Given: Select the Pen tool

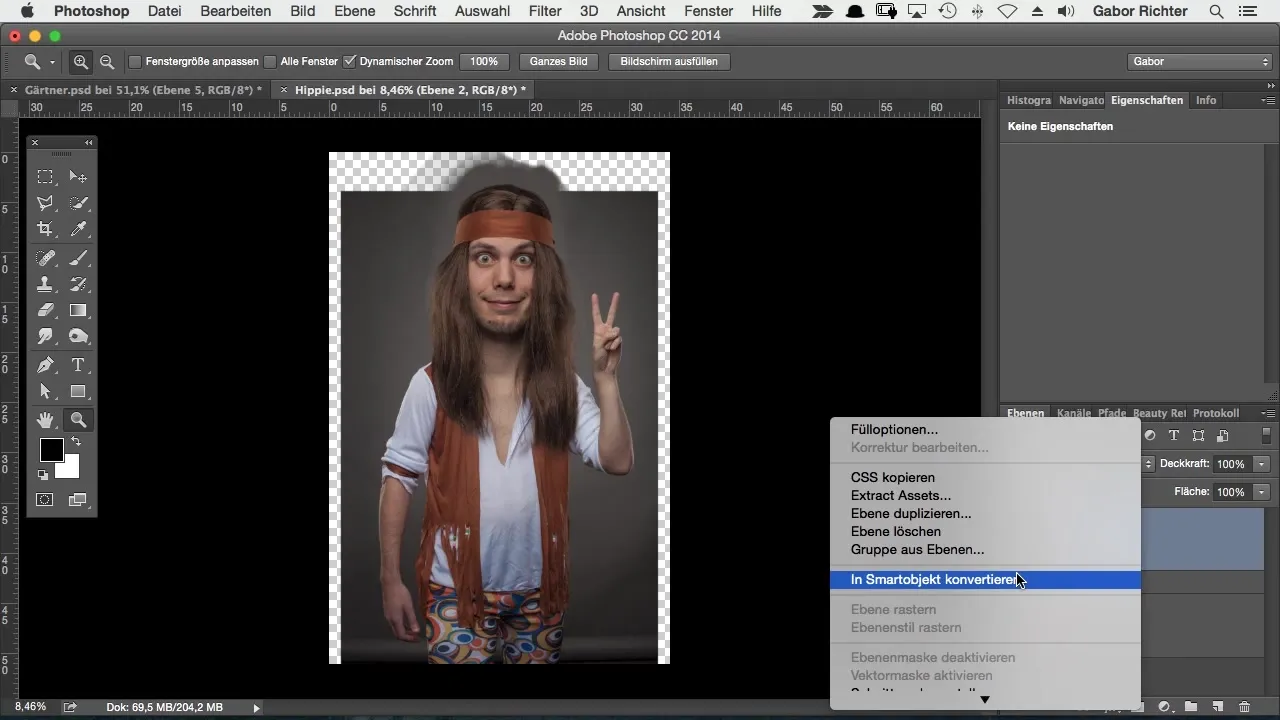Looking at the screenshot, I should (x=45, y=365).
